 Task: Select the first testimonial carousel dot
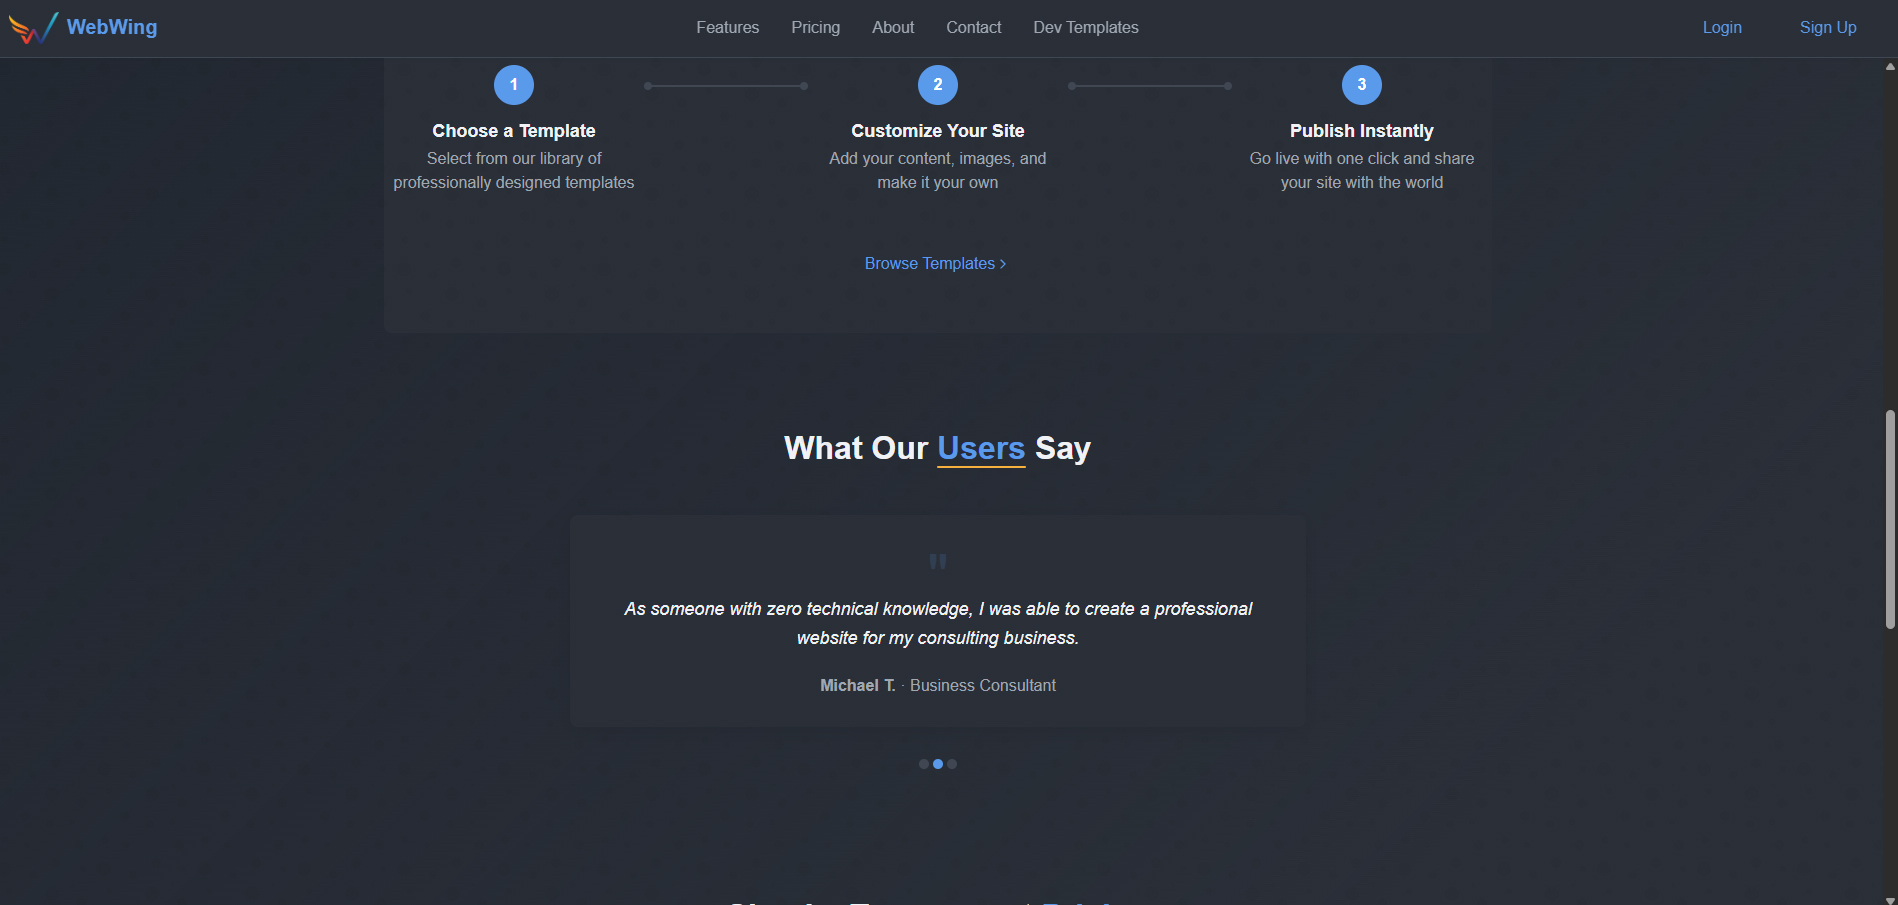(923, 763)
